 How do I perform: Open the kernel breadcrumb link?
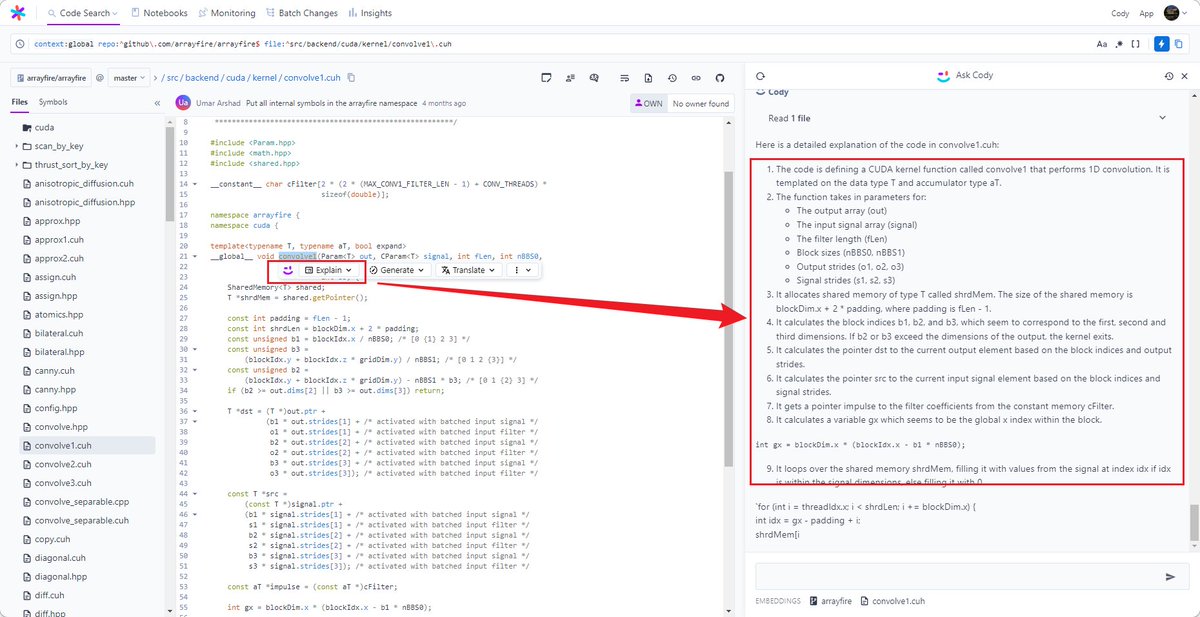(267, 77)
